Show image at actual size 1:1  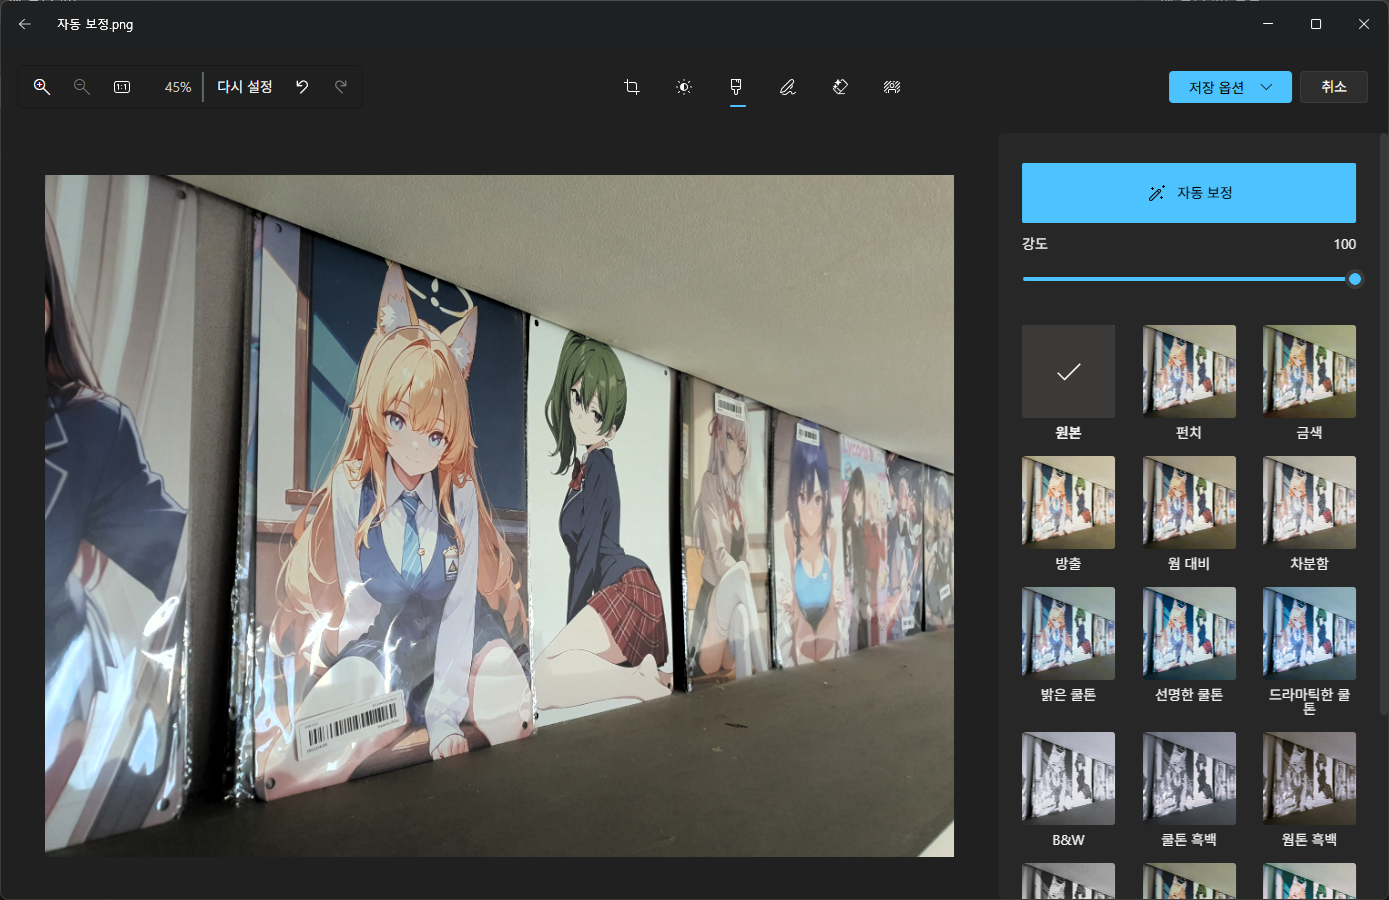pos(122,87)
